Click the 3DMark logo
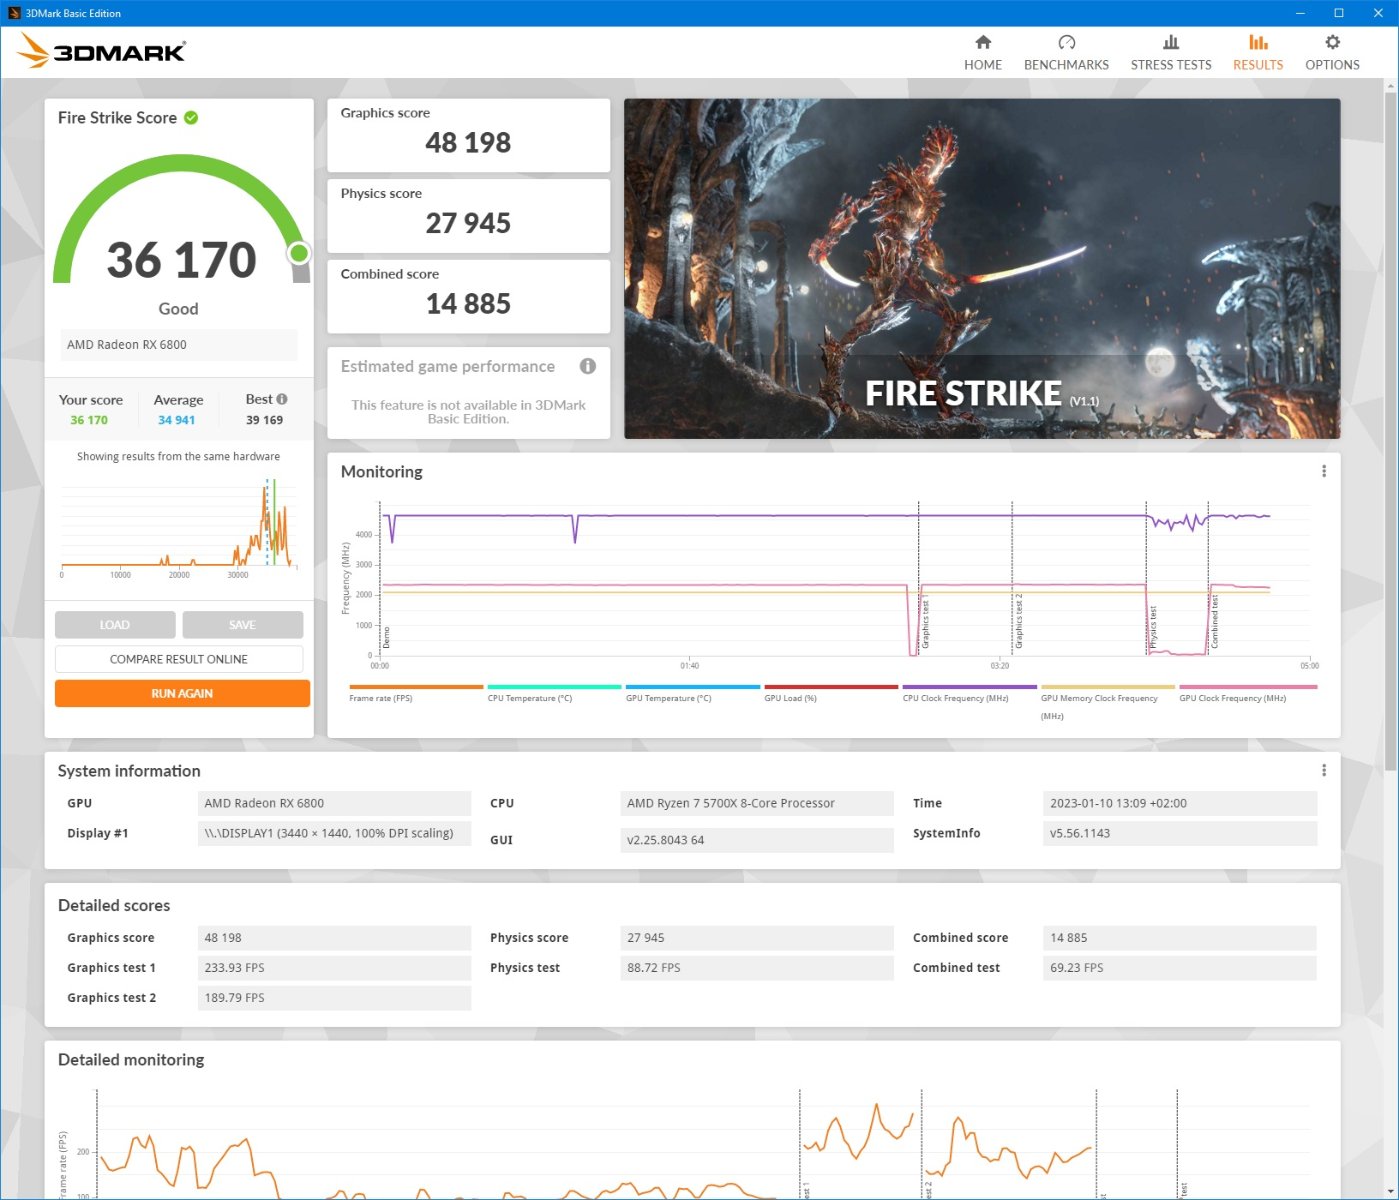The width and height of the screenshot is (1399, 1200). tap(102, 51)
